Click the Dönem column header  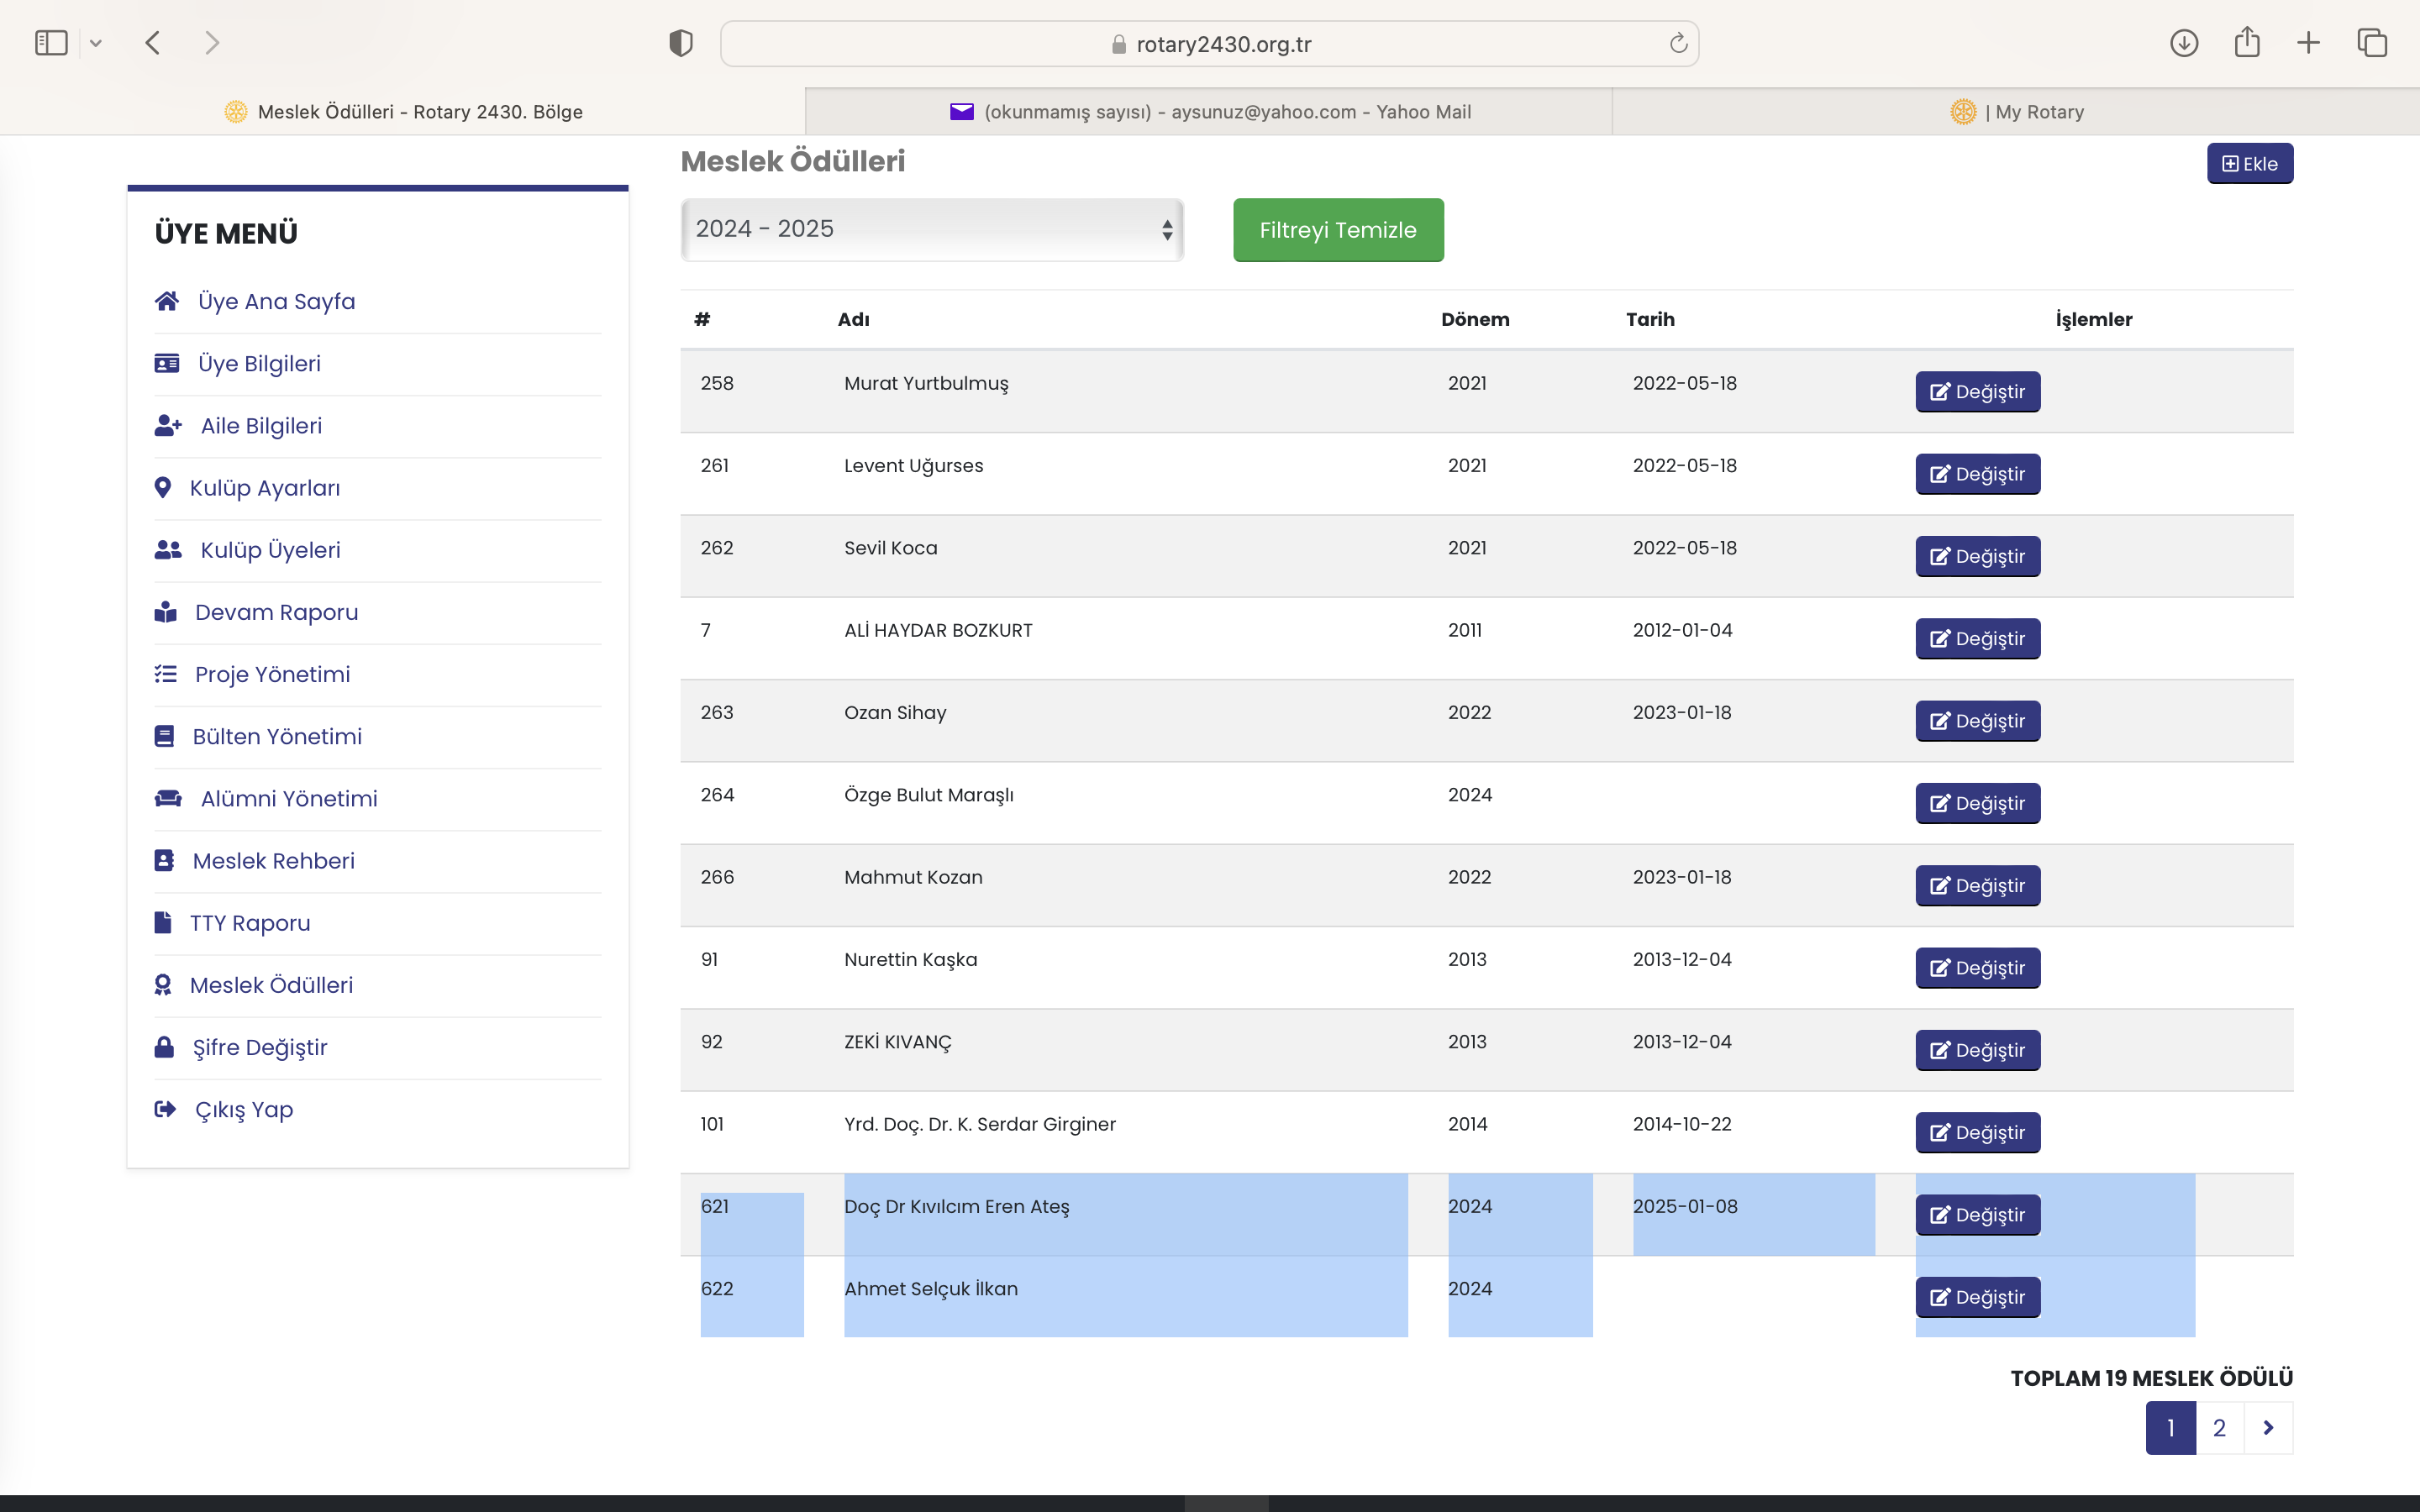point(1475,320)
